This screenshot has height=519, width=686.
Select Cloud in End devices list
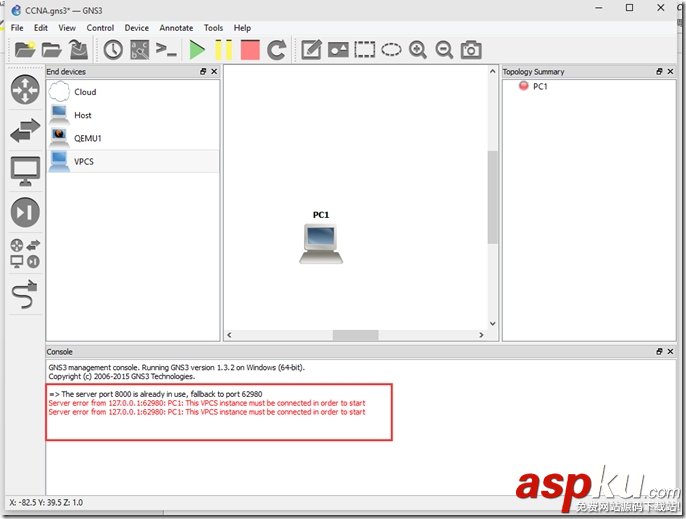[x=133, y=92]
